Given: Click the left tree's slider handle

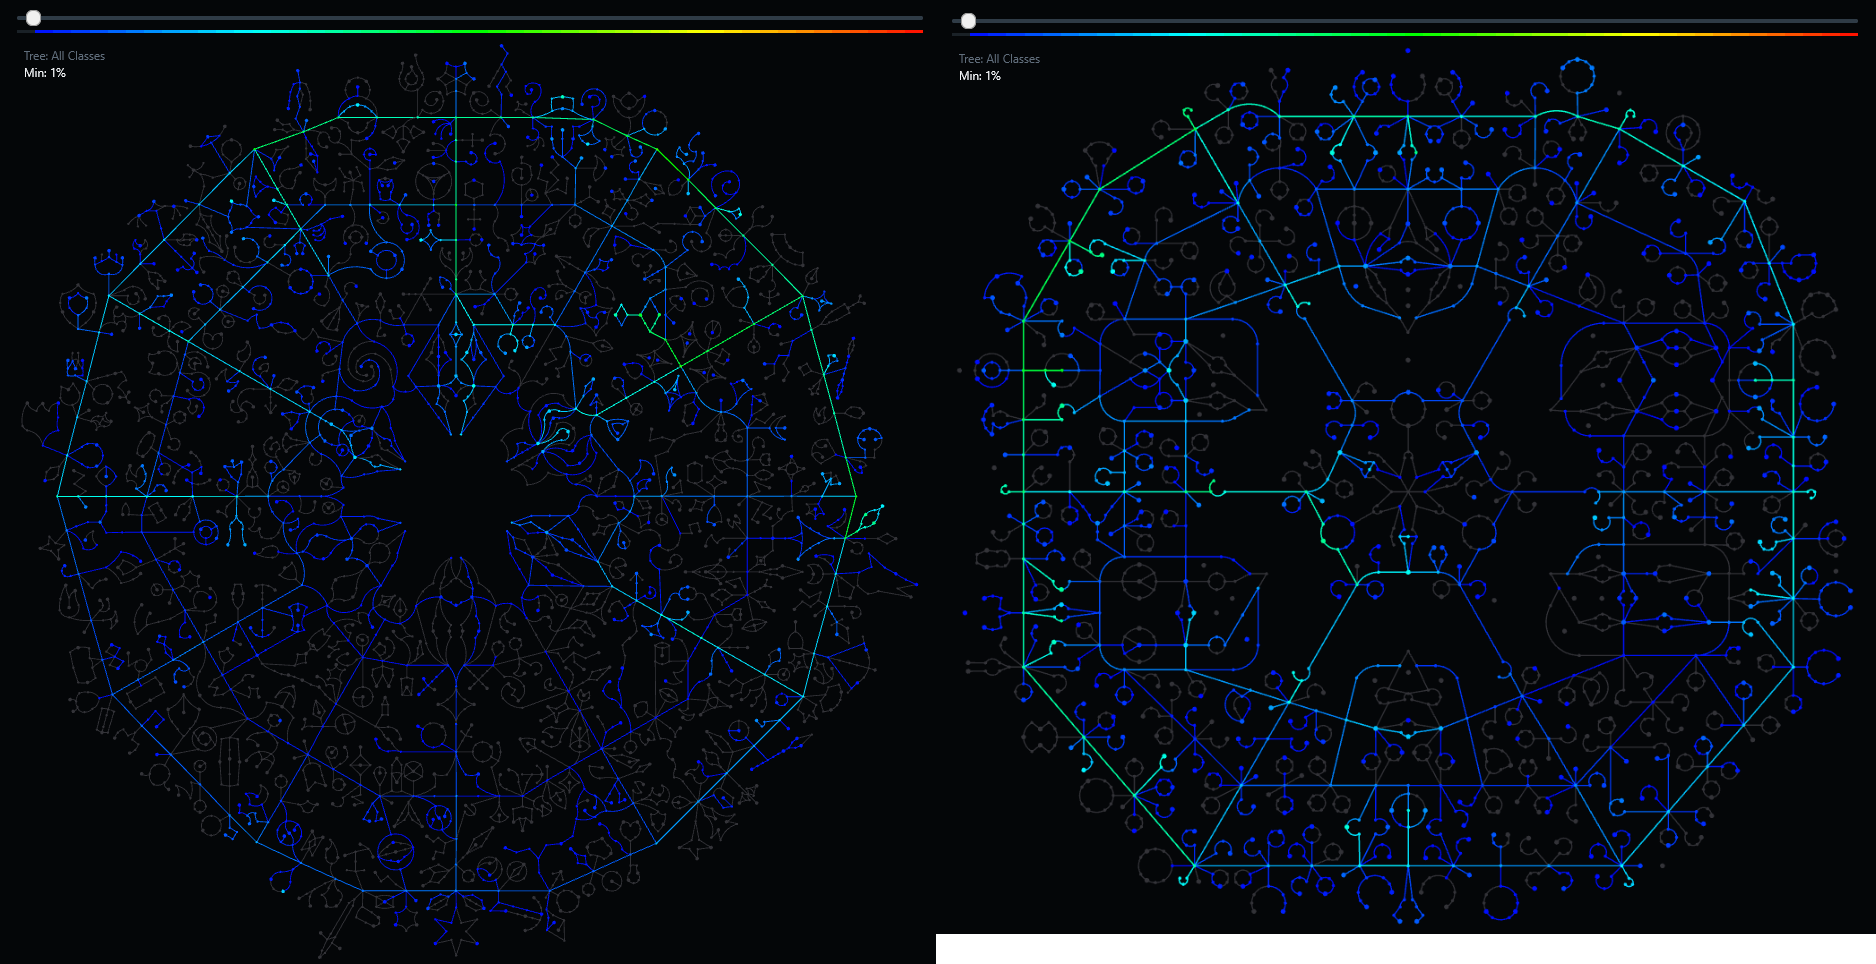Looking at the screenshot, I should click(33, 18).
